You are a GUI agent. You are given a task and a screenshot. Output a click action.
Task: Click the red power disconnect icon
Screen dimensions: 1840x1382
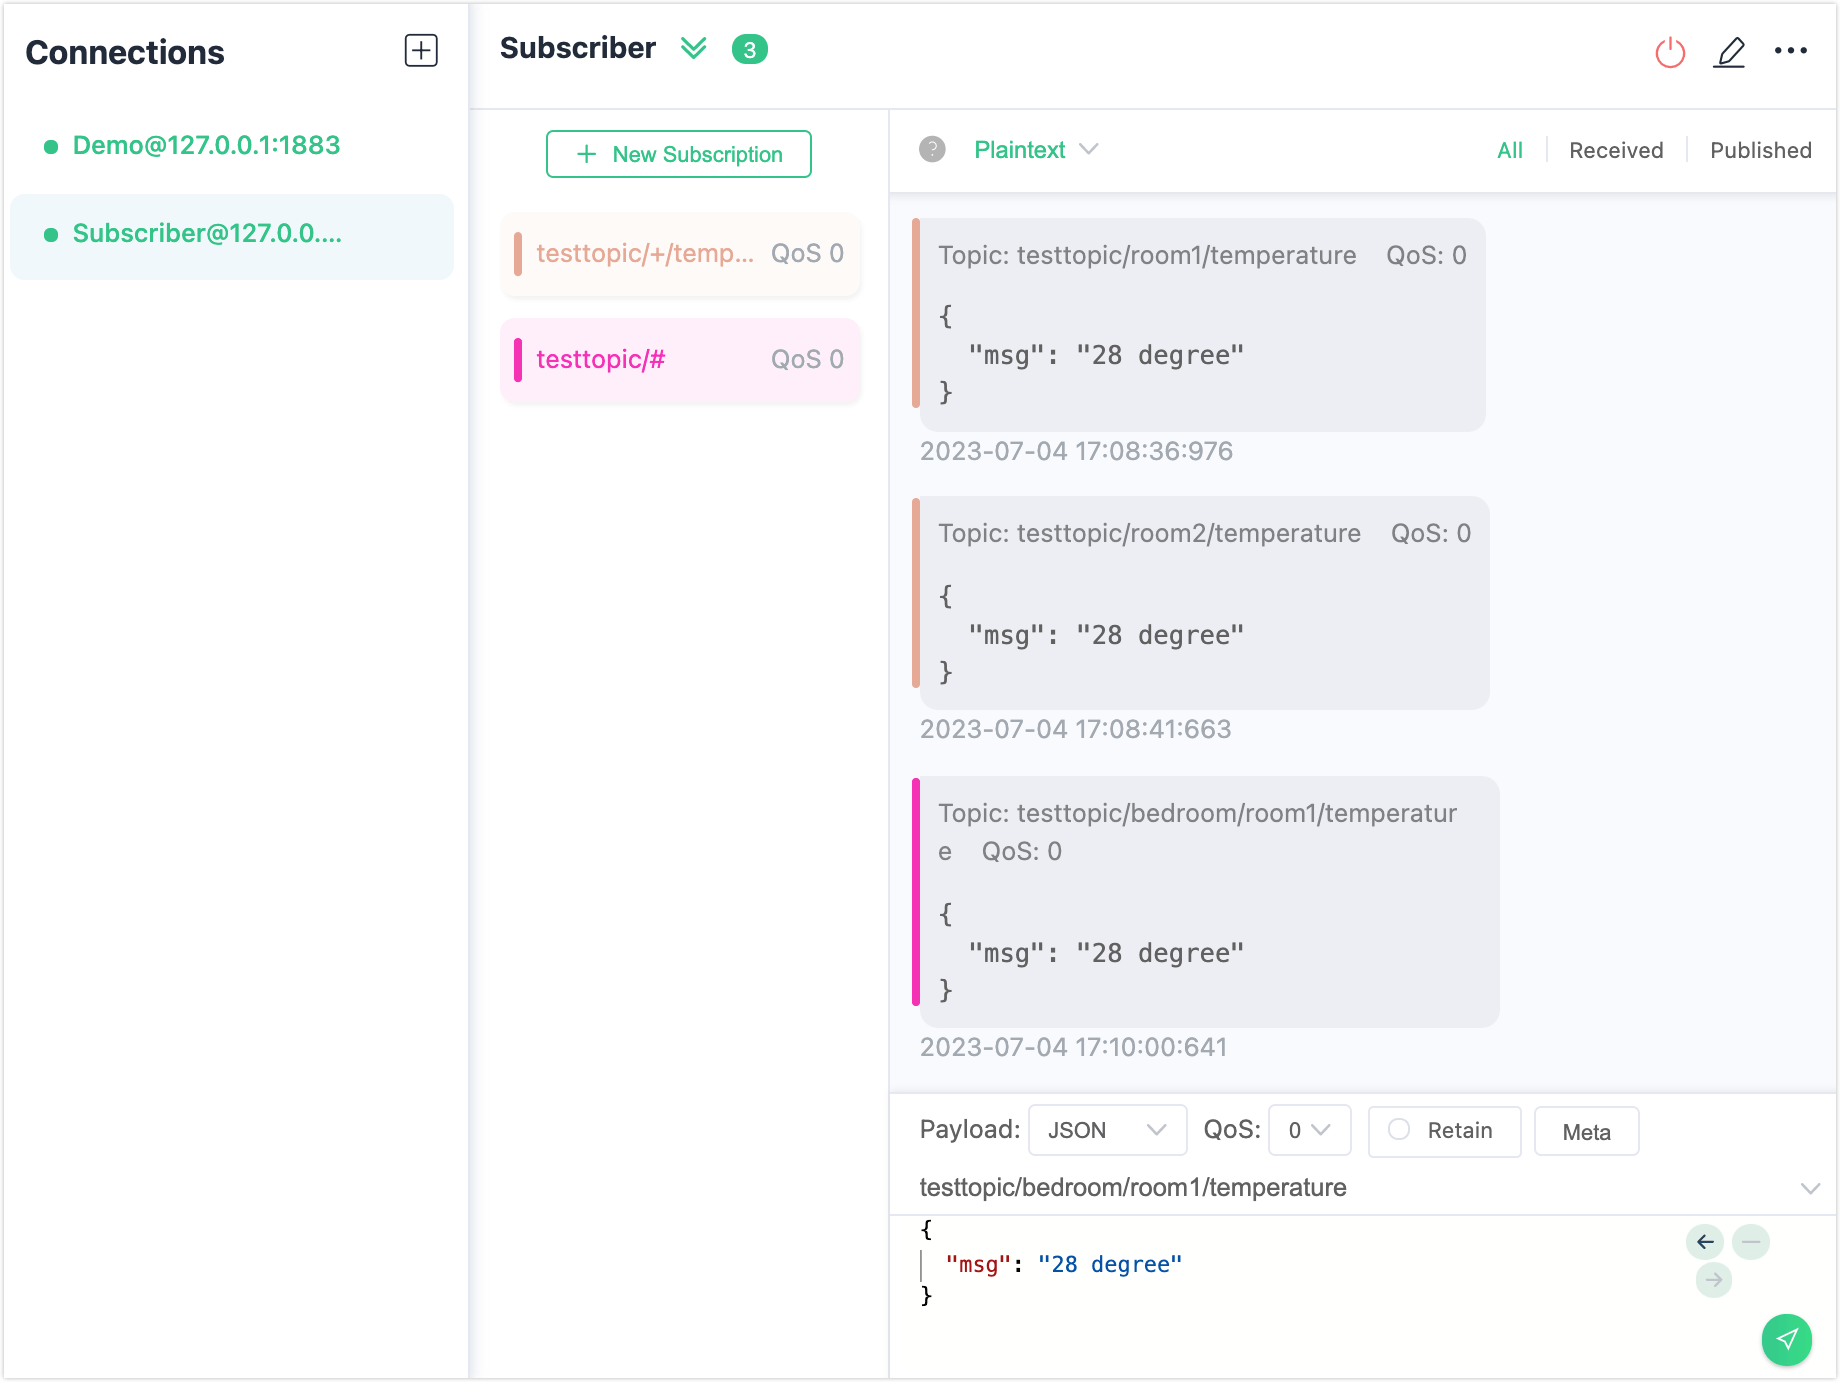point(1670,52)
